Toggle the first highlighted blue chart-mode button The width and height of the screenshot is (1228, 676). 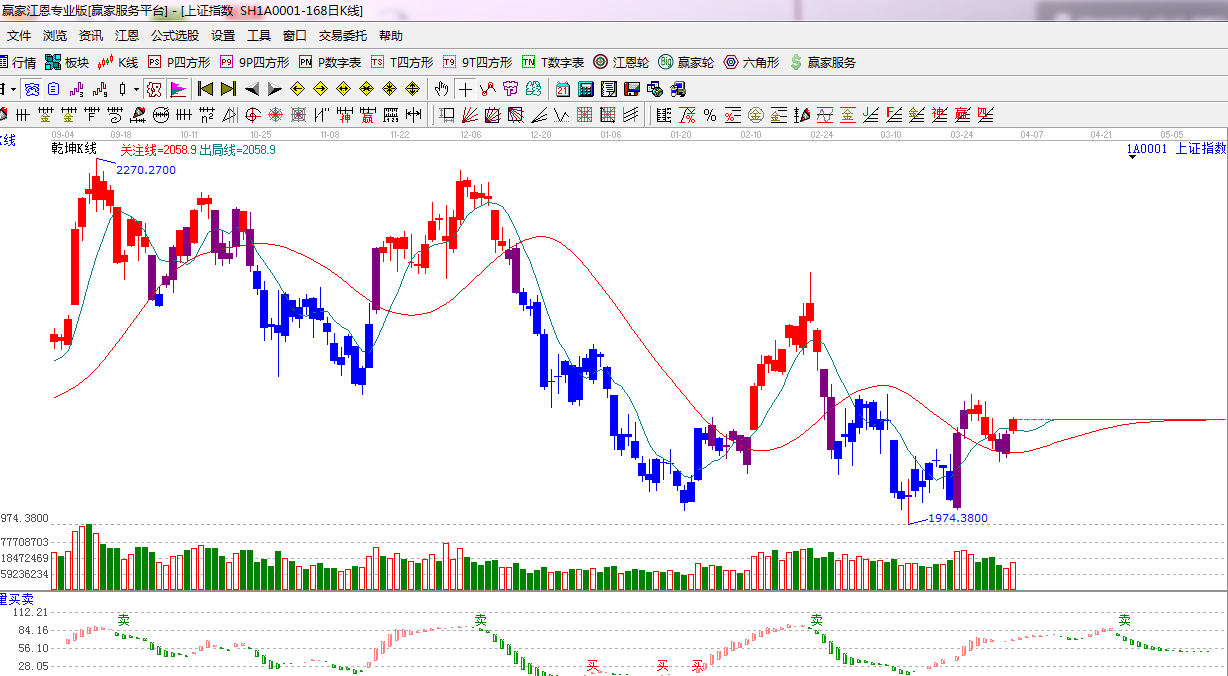pos(32,89)
